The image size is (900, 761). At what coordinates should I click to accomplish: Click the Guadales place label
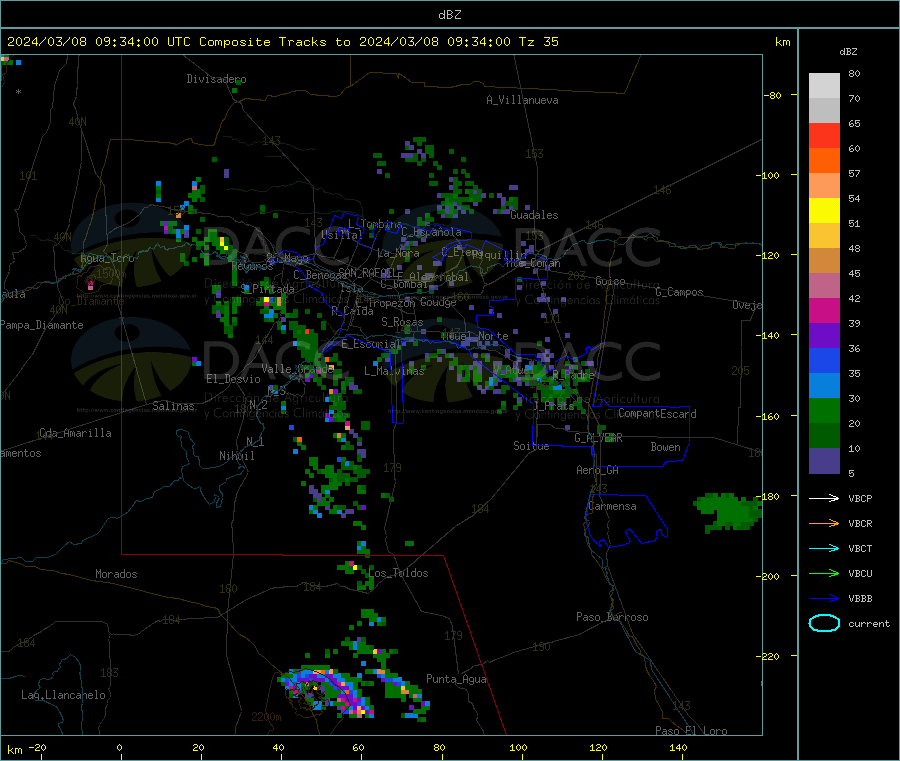click(x=534, y=215)
